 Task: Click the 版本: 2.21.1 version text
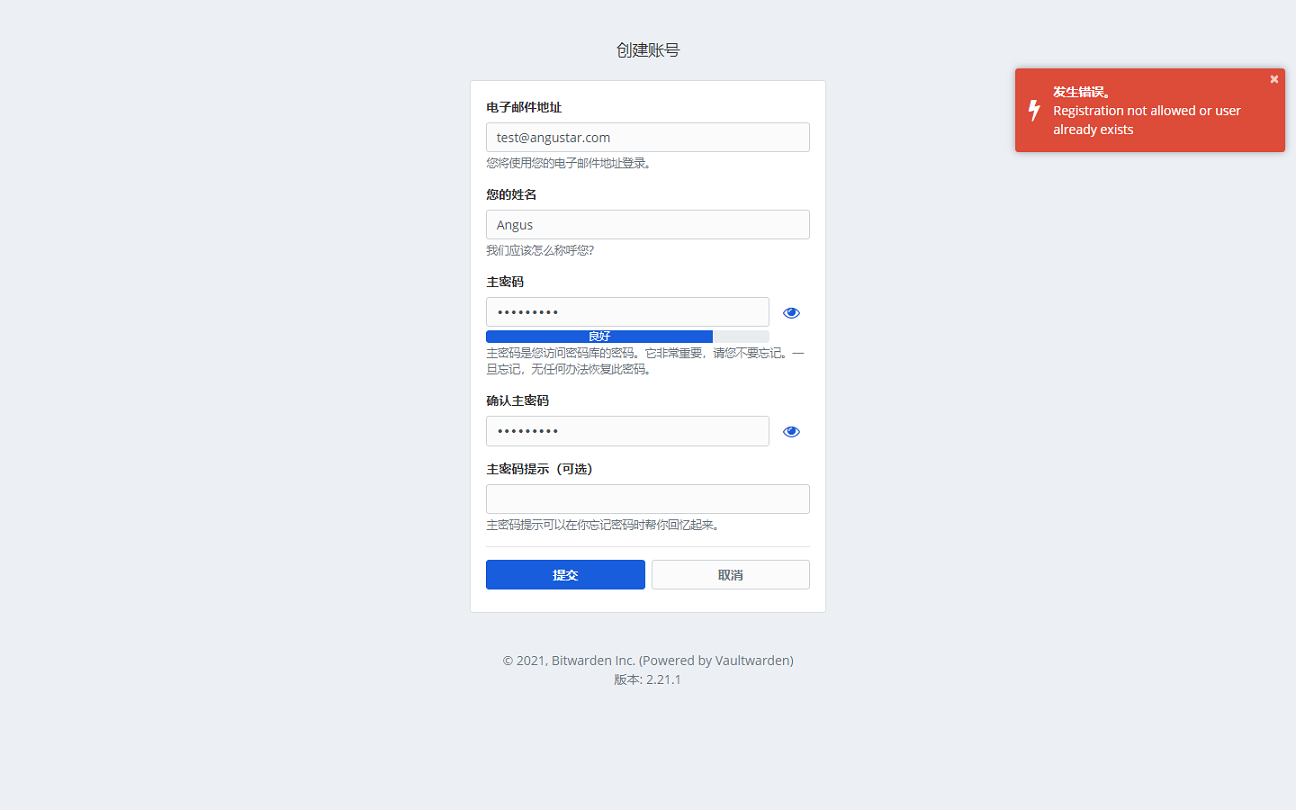point(648,679)
